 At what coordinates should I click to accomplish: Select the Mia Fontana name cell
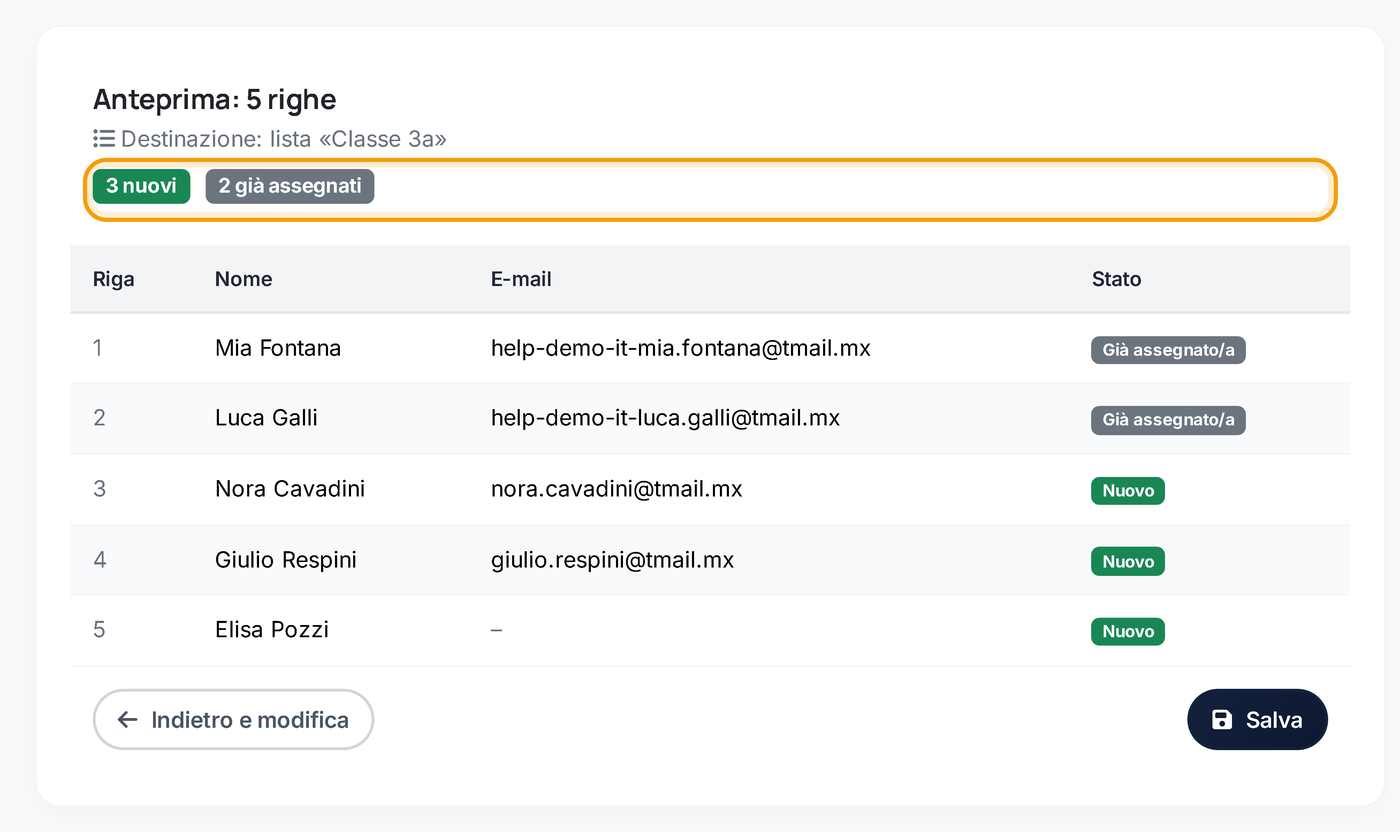pos(278,348)
